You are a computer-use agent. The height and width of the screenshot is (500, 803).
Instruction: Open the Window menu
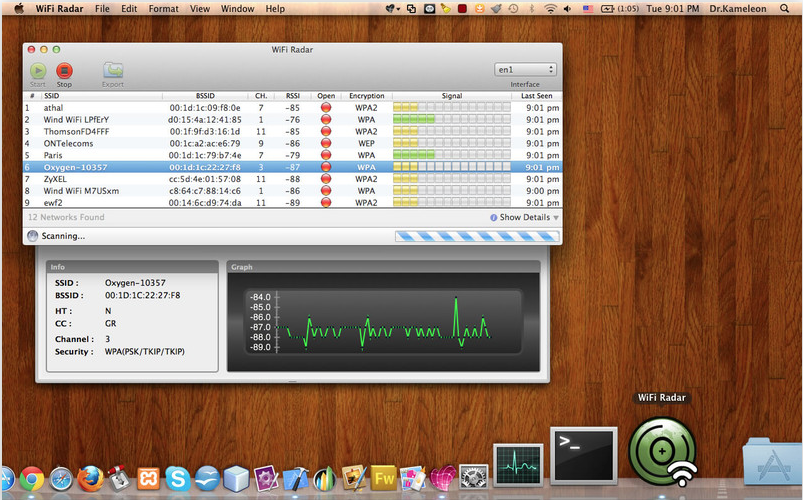[x=237, y=9]
